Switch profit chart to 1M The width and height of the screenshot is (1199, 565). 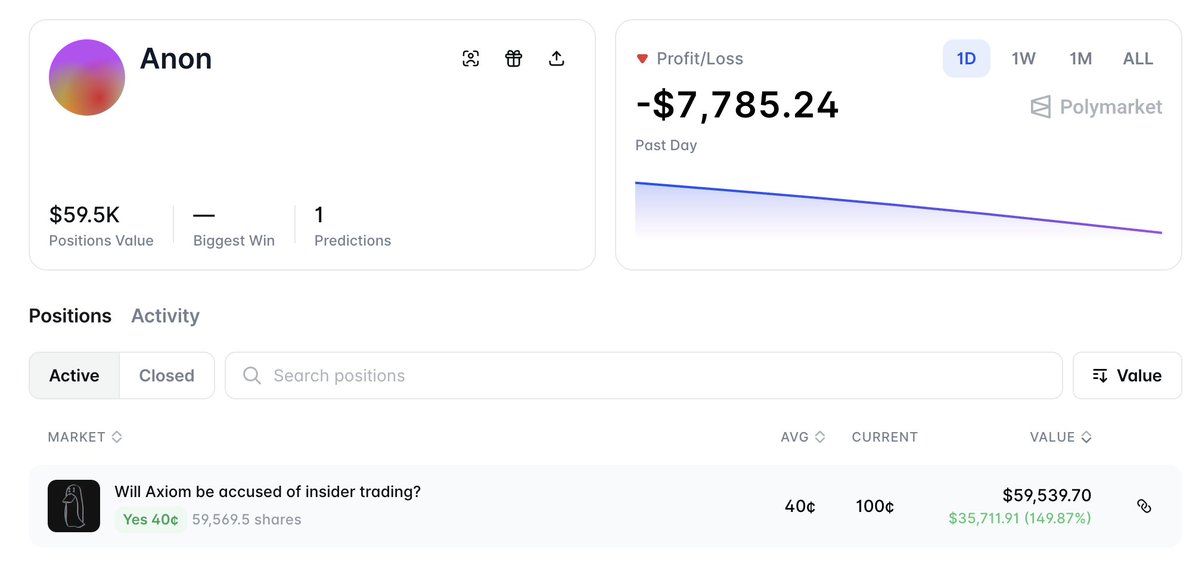coord(1080,58)
